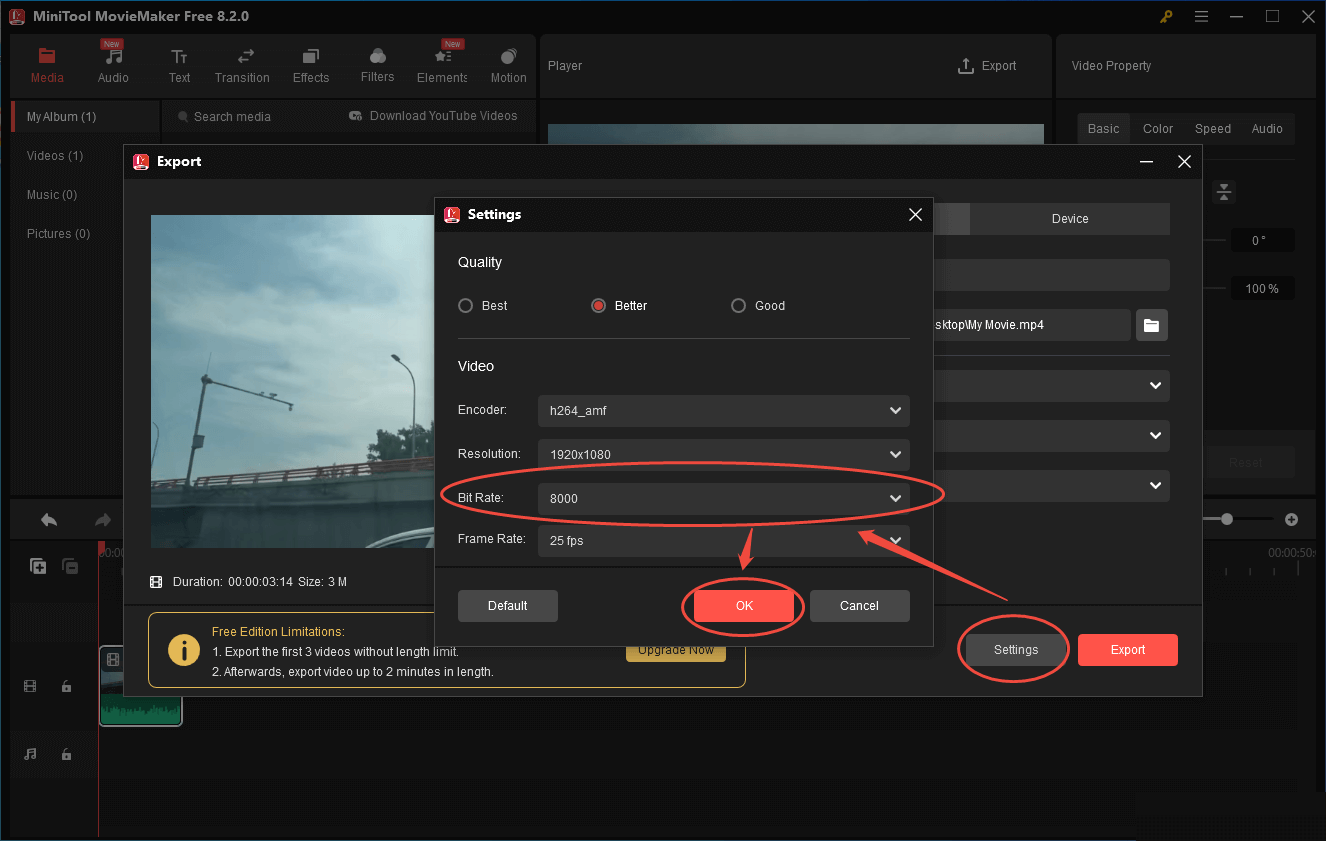Viewport: 1326px width, 841px height.
Task: Click the add track icon in timeline
Action: [x=38, y=566]
